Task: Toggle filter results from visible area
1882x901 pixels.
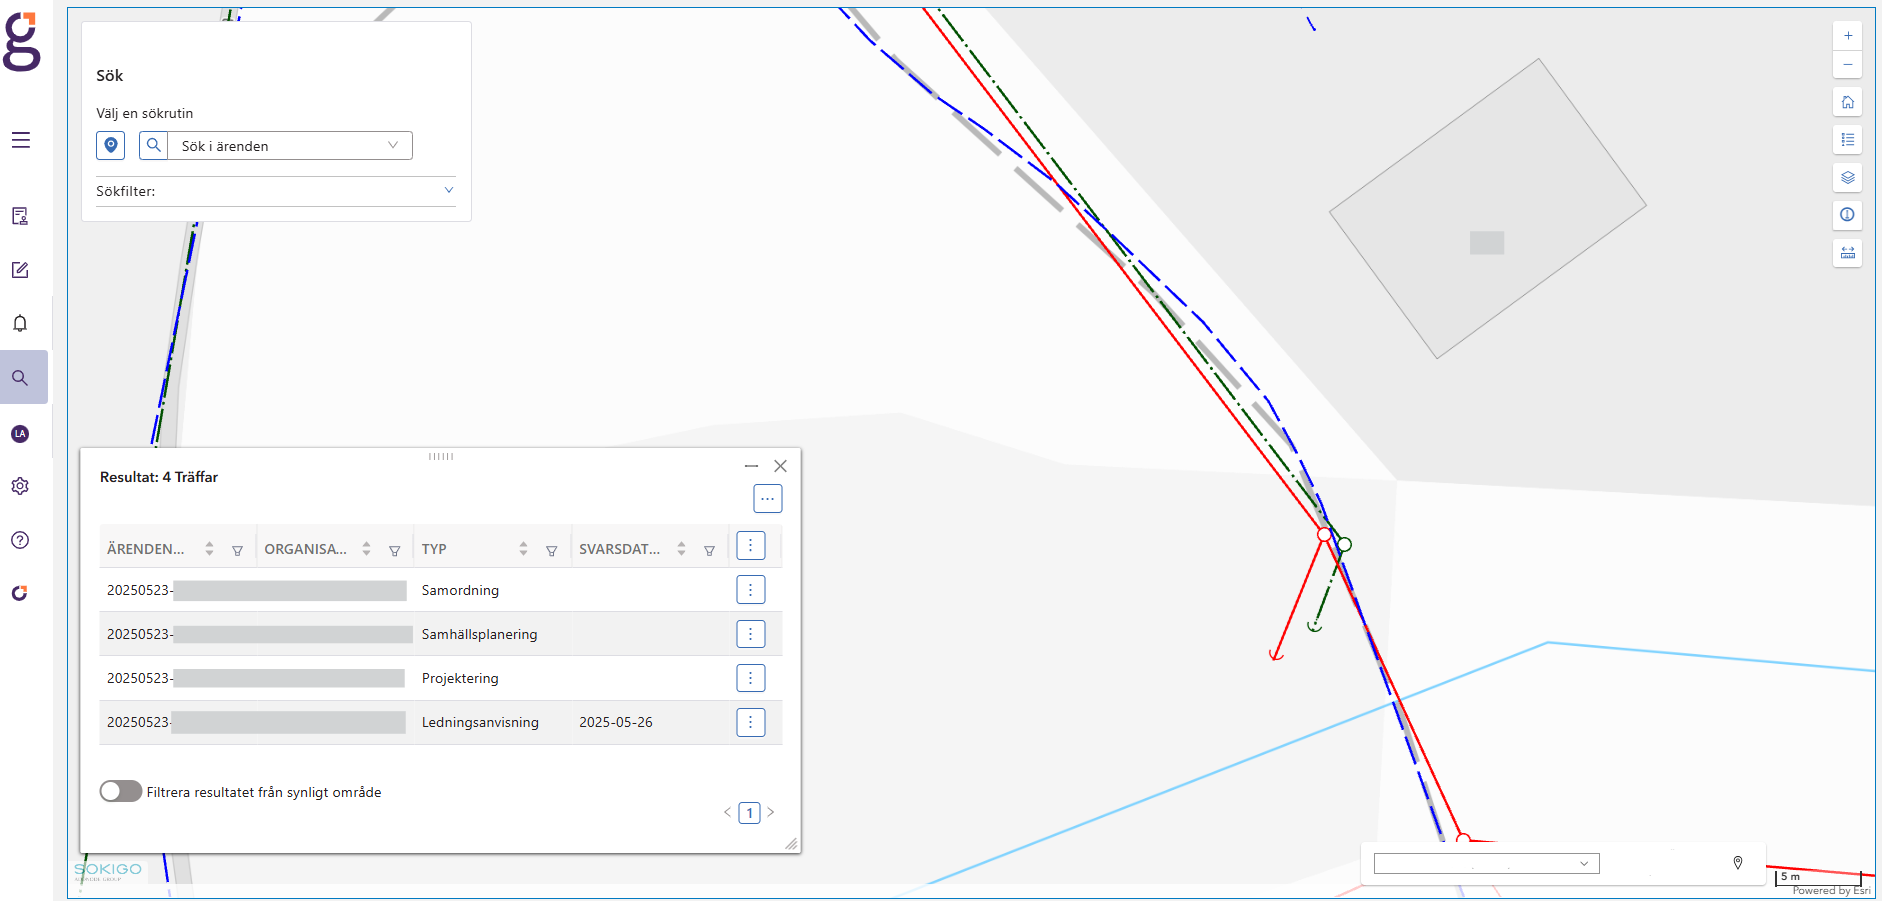Action: click(x=121, y=791)
